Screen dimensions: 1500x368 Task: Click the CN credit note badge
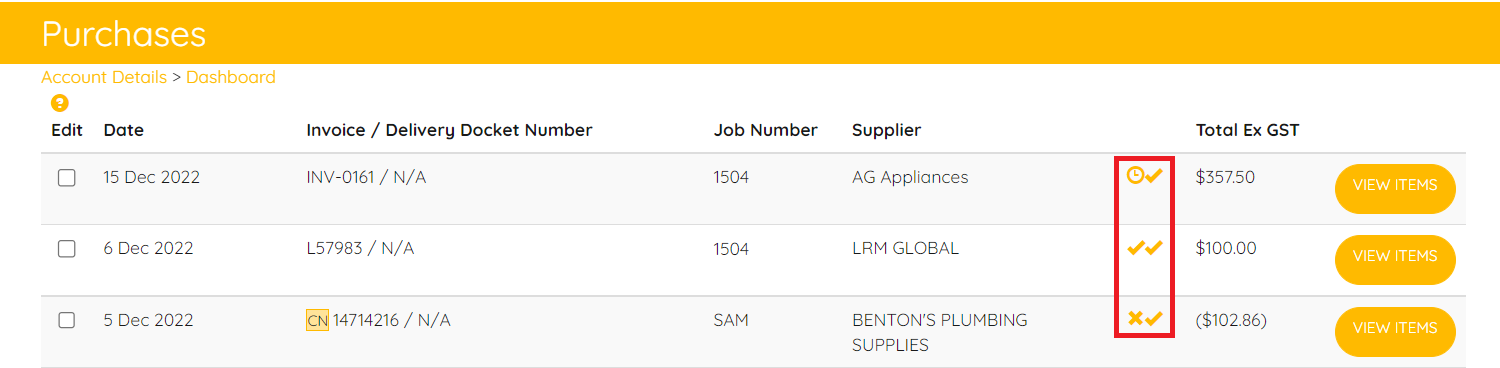(x=317, y=320)
